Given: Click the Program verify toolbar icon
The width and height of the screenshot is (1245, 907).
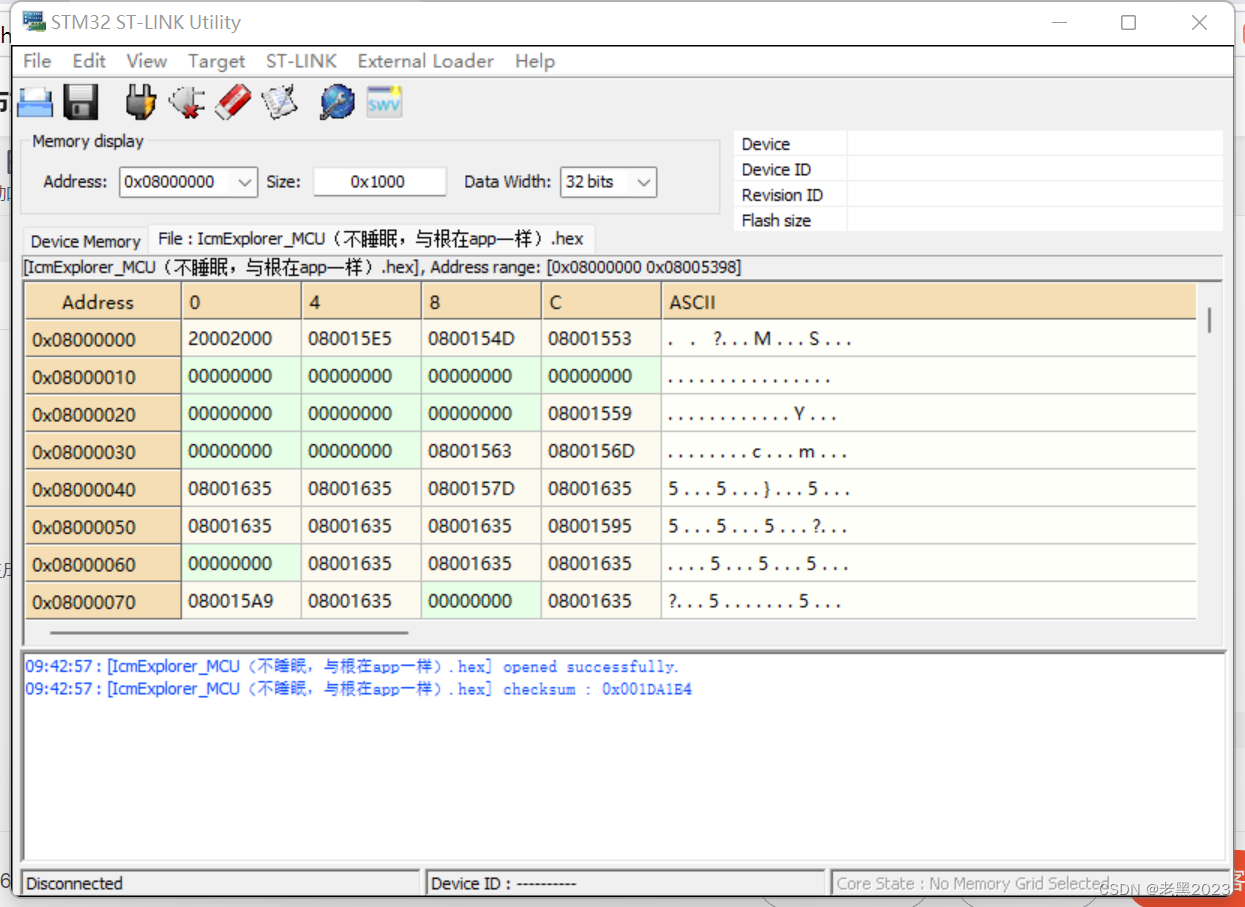Looking at the screenshot, I should [x=279, y=103].
